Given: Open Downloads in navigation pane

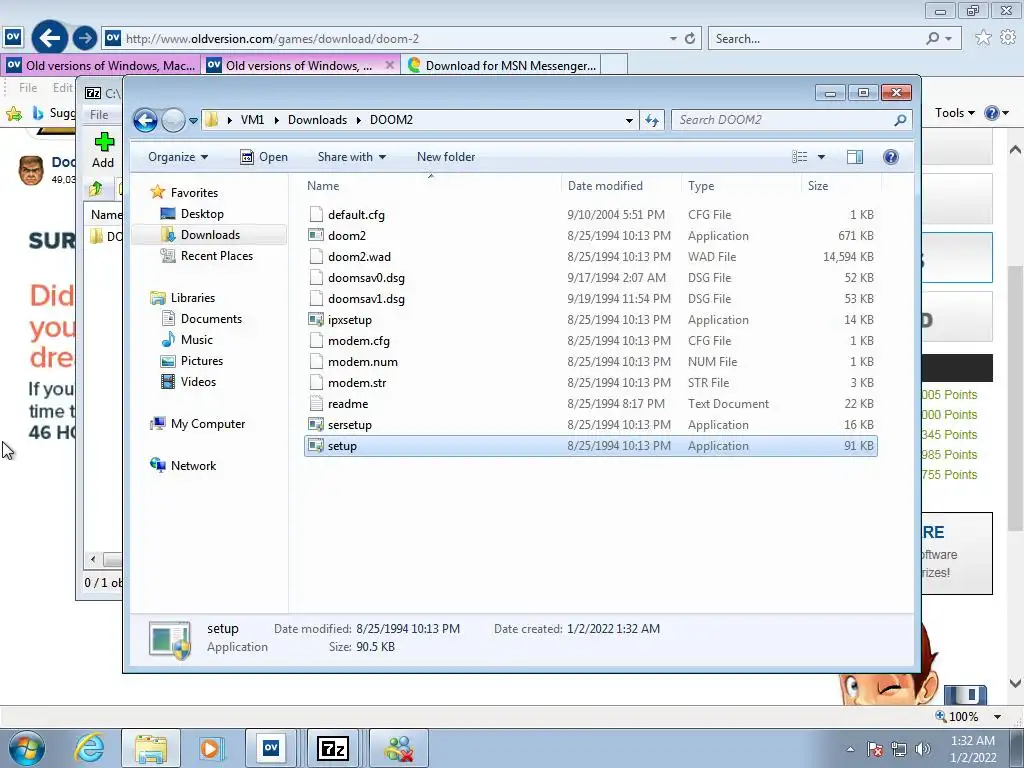Looking at the screenshot, I should click(210, 234).
